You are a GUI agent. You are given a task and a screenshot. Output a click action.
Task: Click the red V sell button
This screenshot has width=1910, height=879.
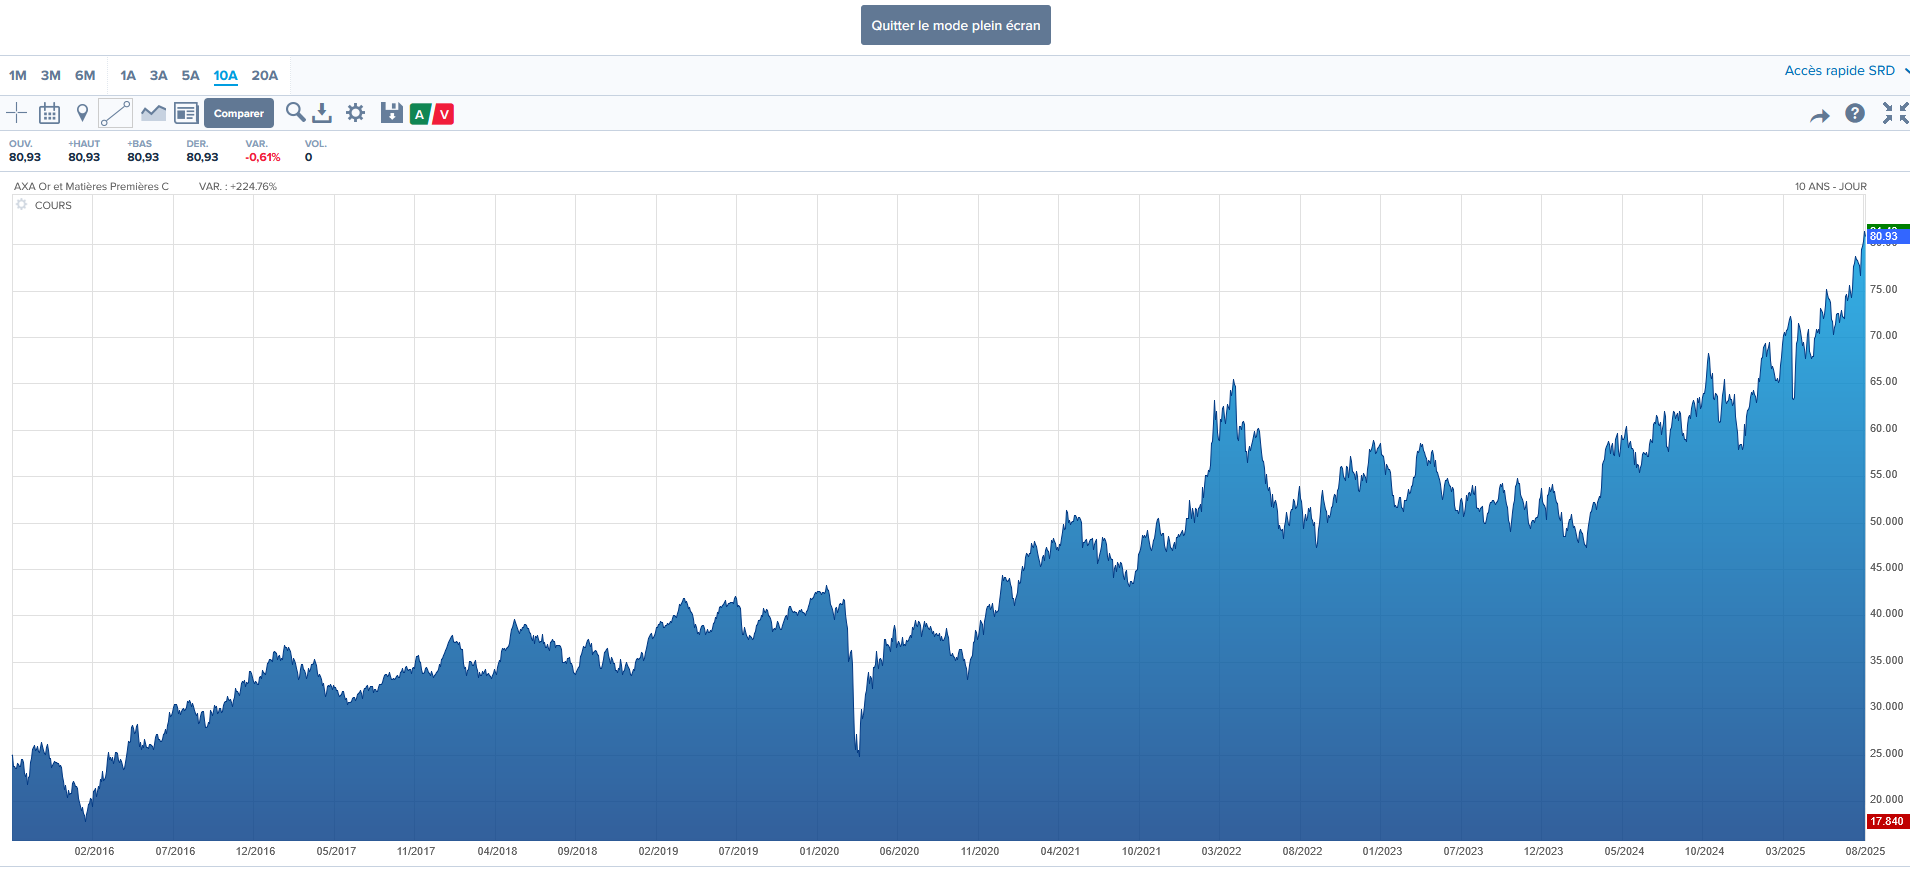[x=444, y=114]
